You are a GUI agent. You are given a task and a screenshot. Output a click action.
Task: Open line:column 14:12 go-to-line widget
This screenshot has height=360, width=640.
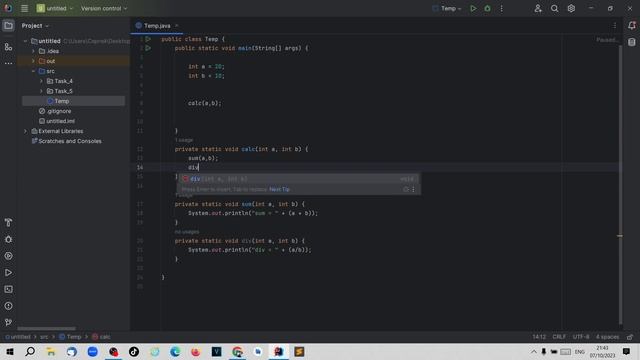(539, 337)
